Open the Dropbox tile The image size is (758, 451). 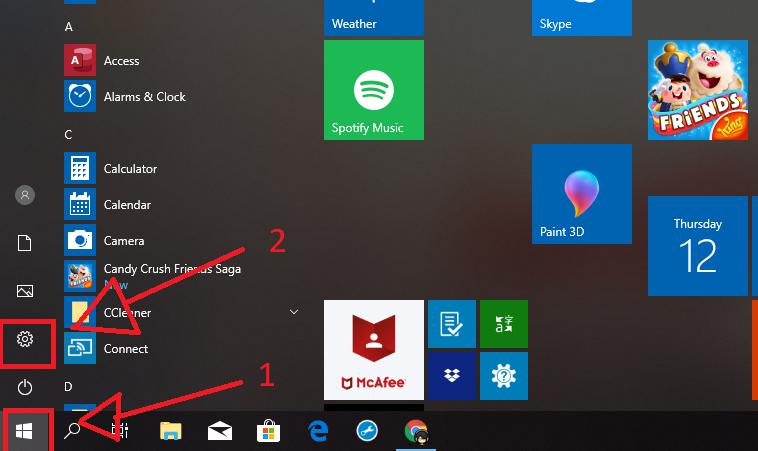point(451,375)
